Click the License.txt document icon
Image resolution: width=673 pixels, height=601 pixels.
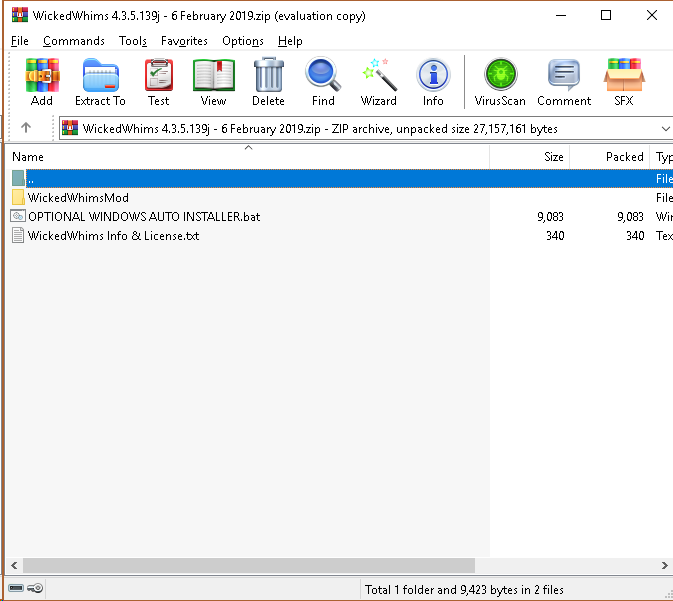point(18,235)
